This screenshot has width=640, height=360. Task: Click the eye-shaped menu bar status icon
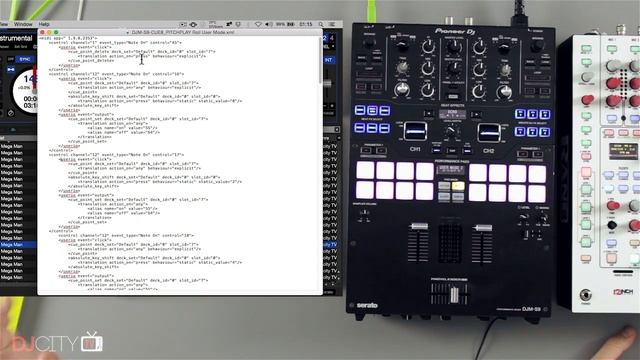[x=193, y=24]
